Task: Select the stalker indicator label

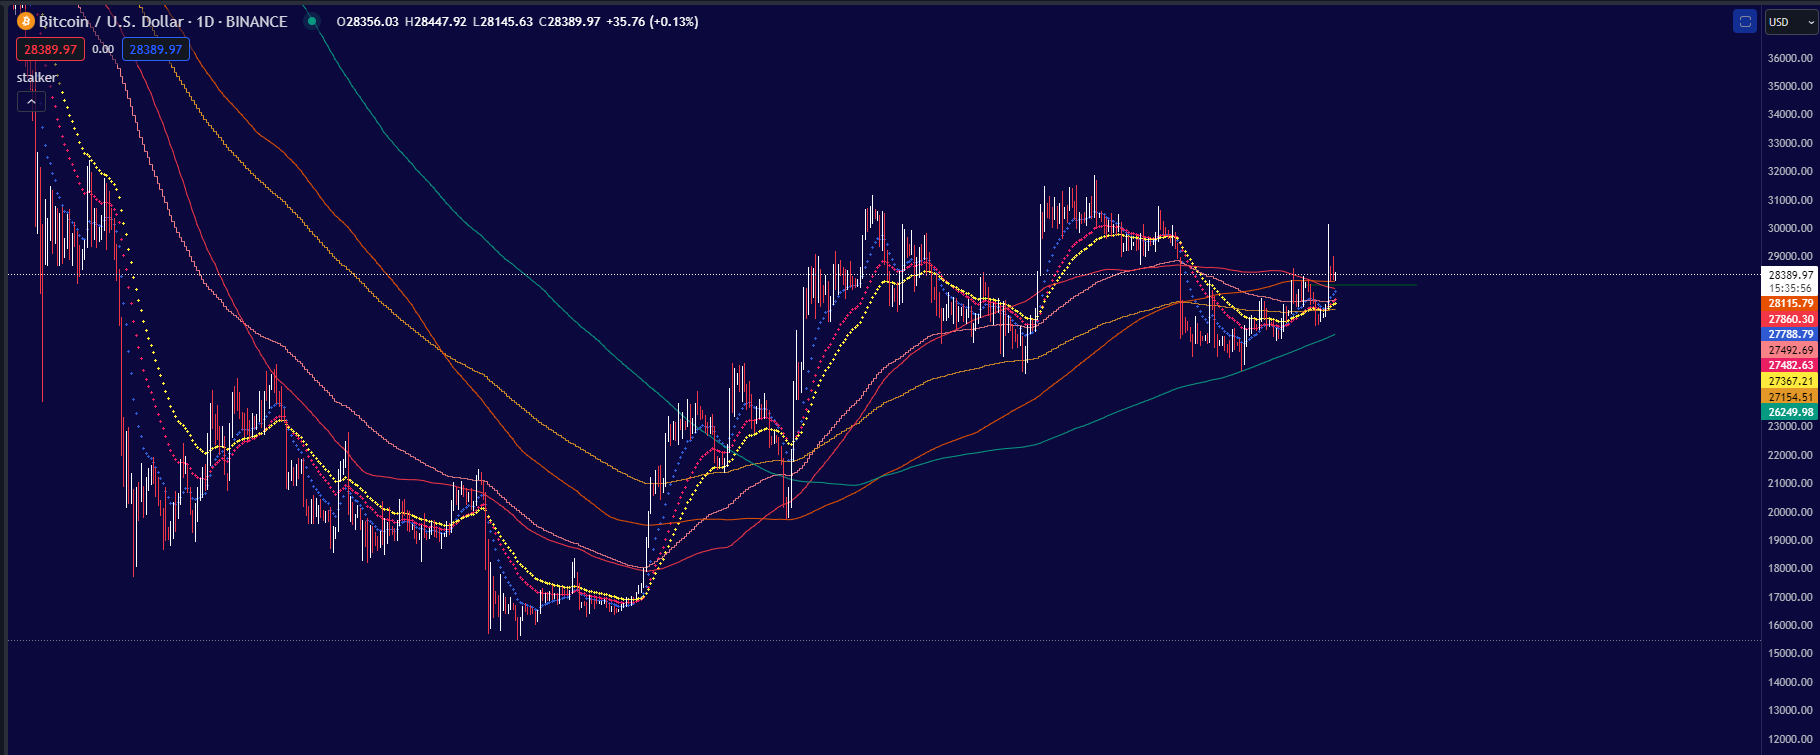Action: pos(37,78)
